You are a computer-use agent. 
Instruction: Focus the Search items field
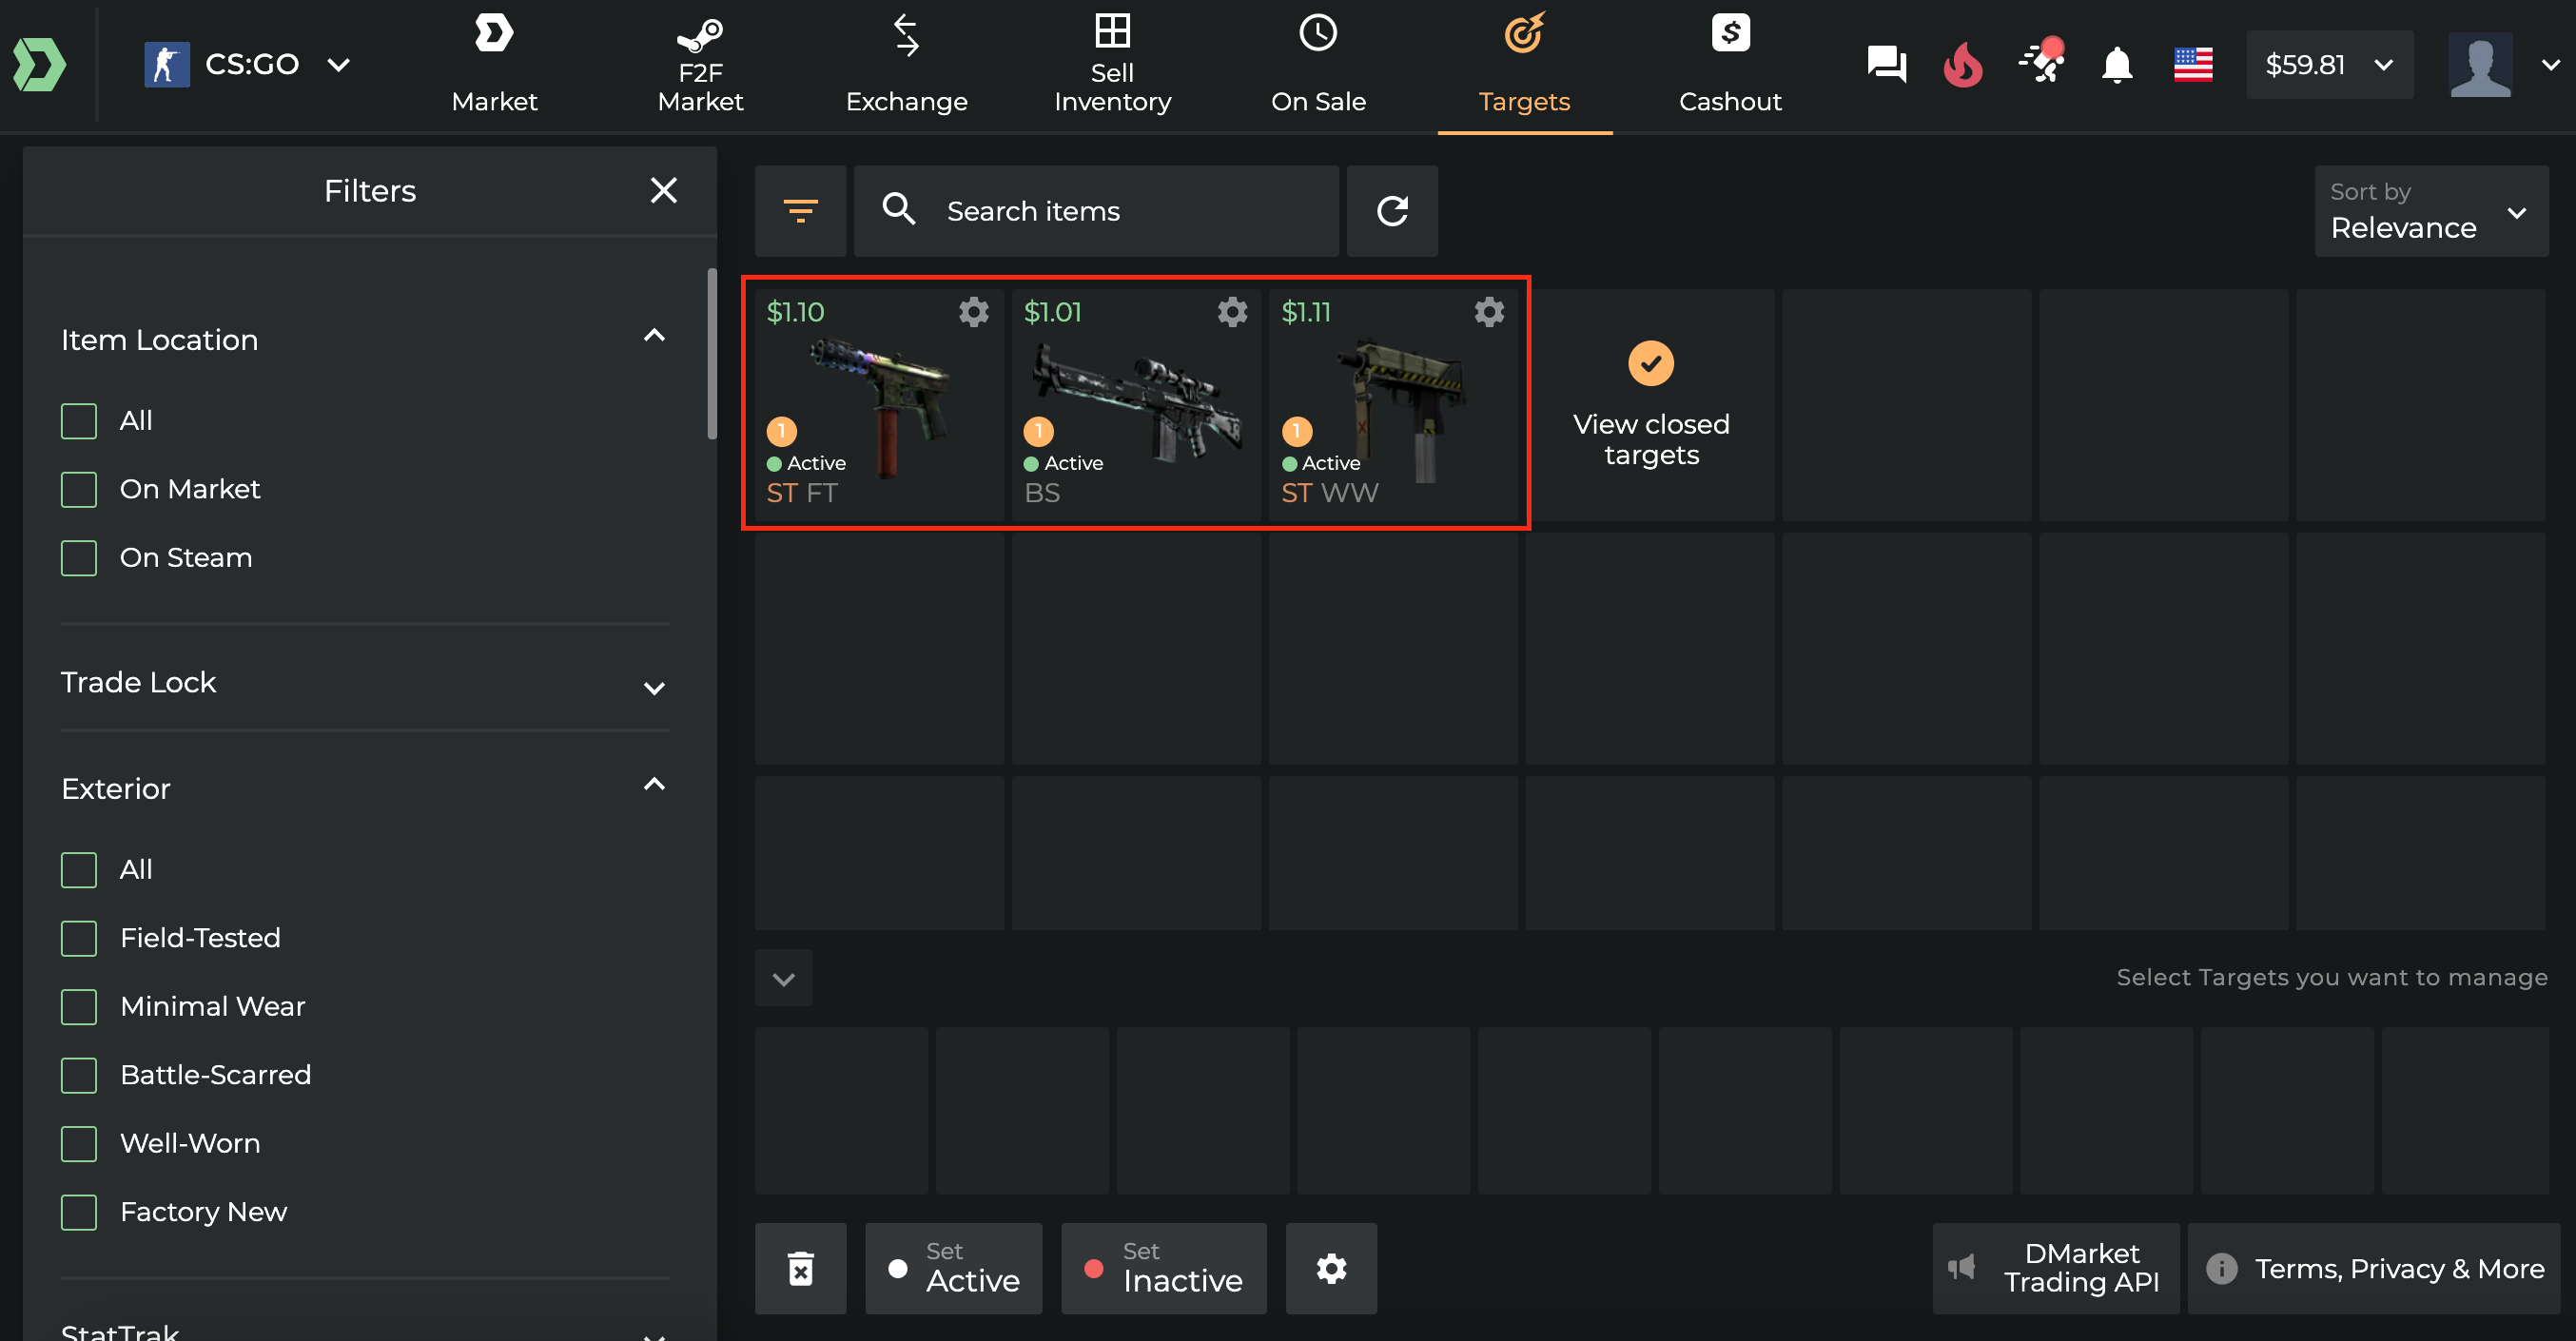[1096, 211]
